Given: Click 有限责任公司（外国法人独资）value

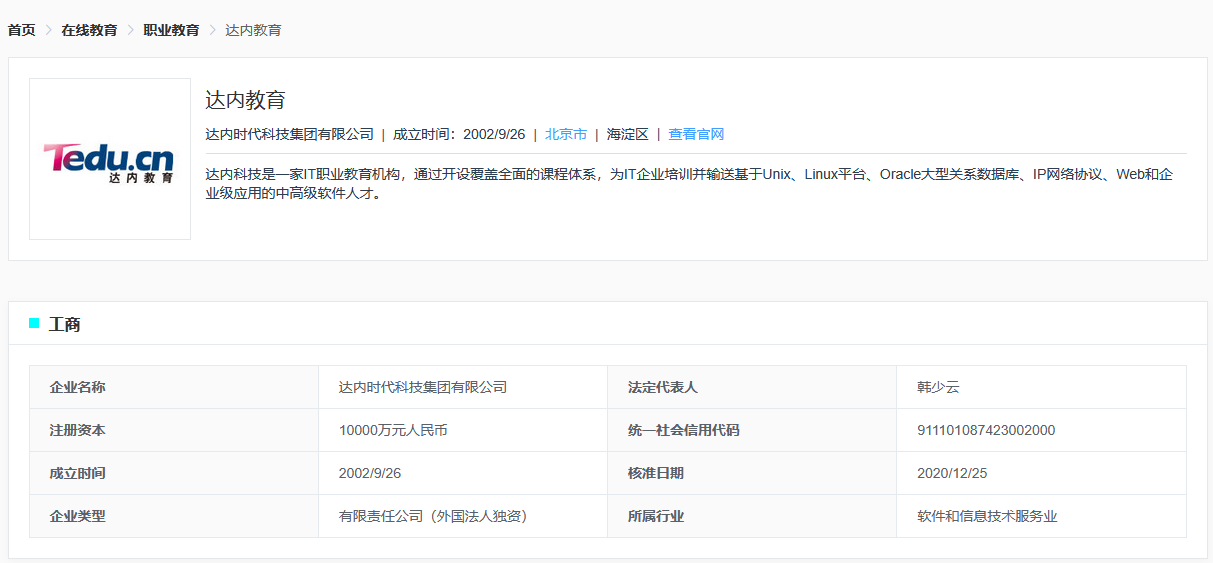Looking at the screenshot, I should point(433,516).
